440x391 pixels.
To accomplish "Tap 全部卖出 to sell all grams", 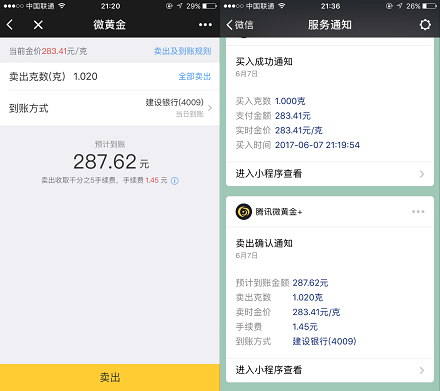I will [x=195, y=76].
